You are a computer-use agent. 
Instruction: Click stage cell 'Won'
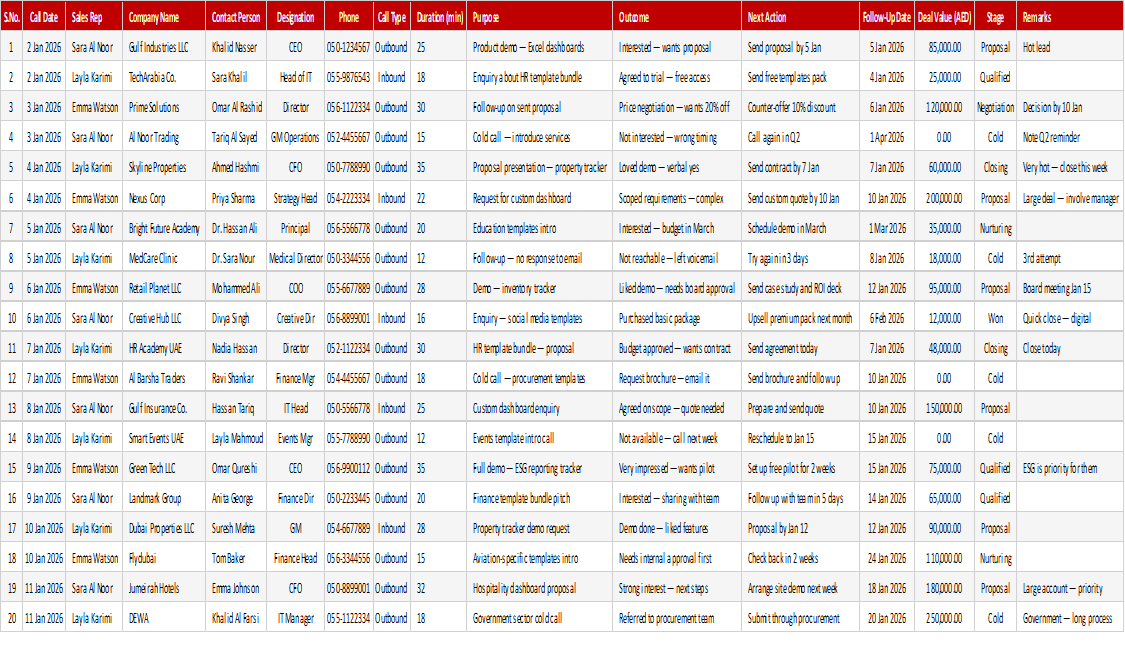pos(995,319)
